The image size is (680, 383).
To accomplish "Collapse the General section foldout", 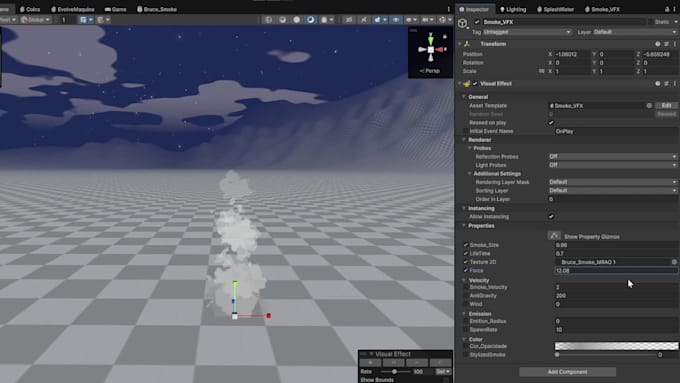I will (464, 97).
